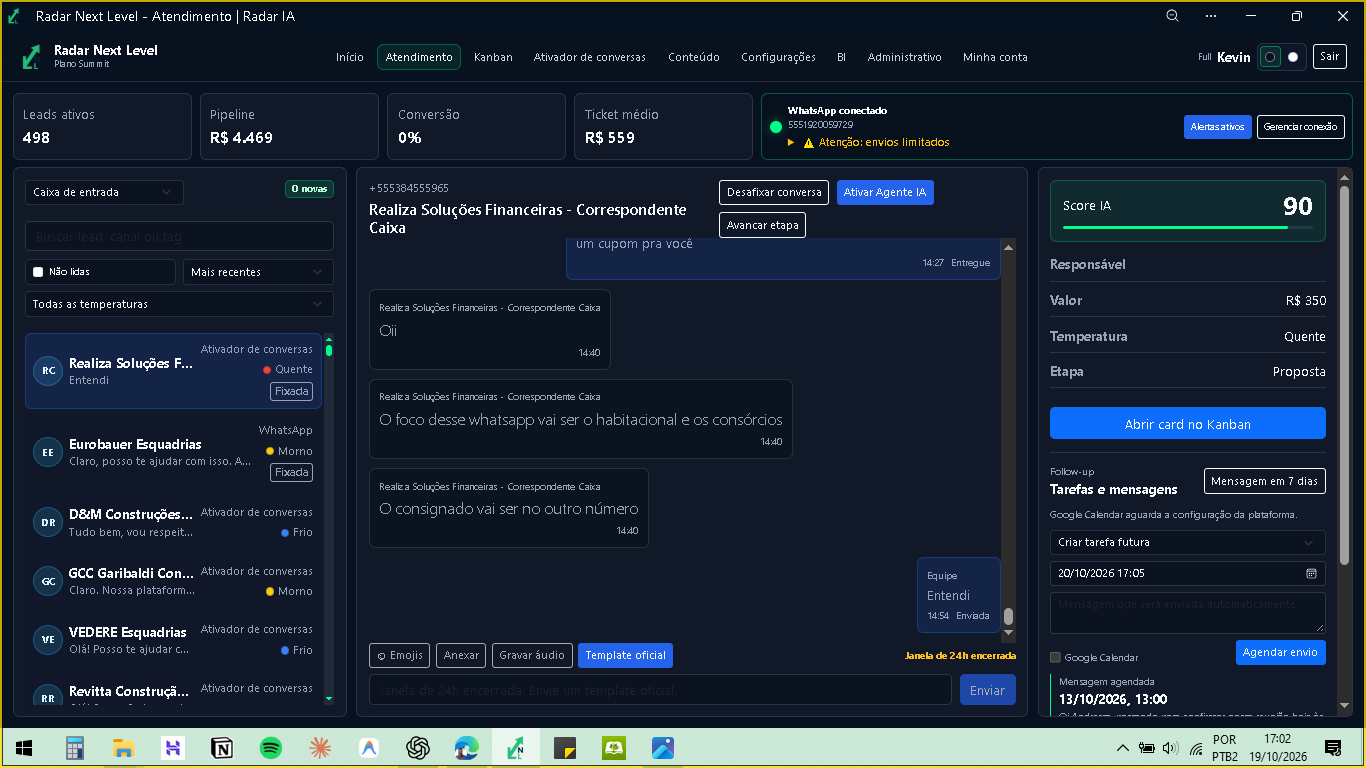Click the Radar Next Level logo icon
This screenshot has width=1366, height=768.
click(31, 57)
